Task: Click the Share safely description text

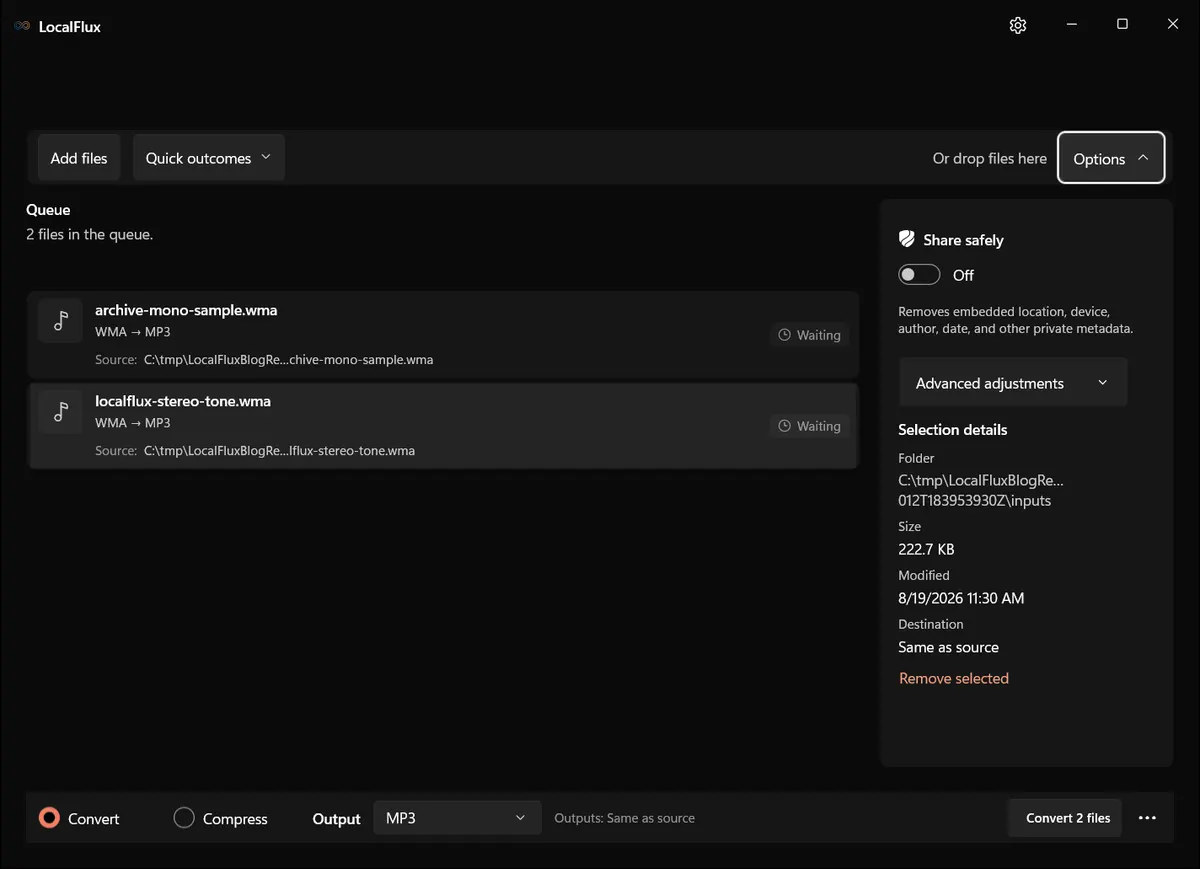Action: [x=1016, y=320]
